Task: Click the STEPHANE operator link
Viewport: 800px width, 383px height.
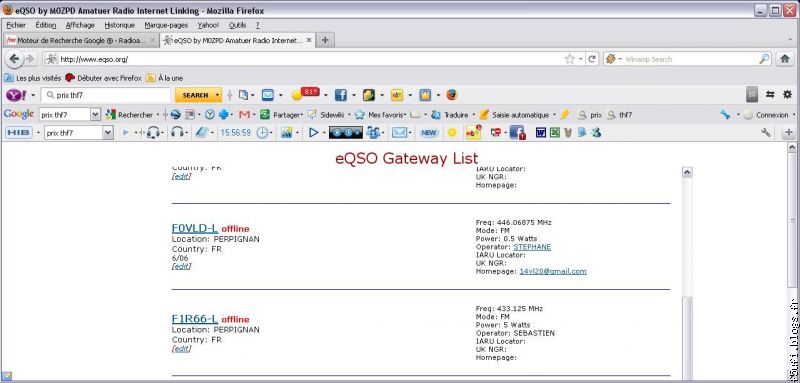Action: tap(532, 247)
